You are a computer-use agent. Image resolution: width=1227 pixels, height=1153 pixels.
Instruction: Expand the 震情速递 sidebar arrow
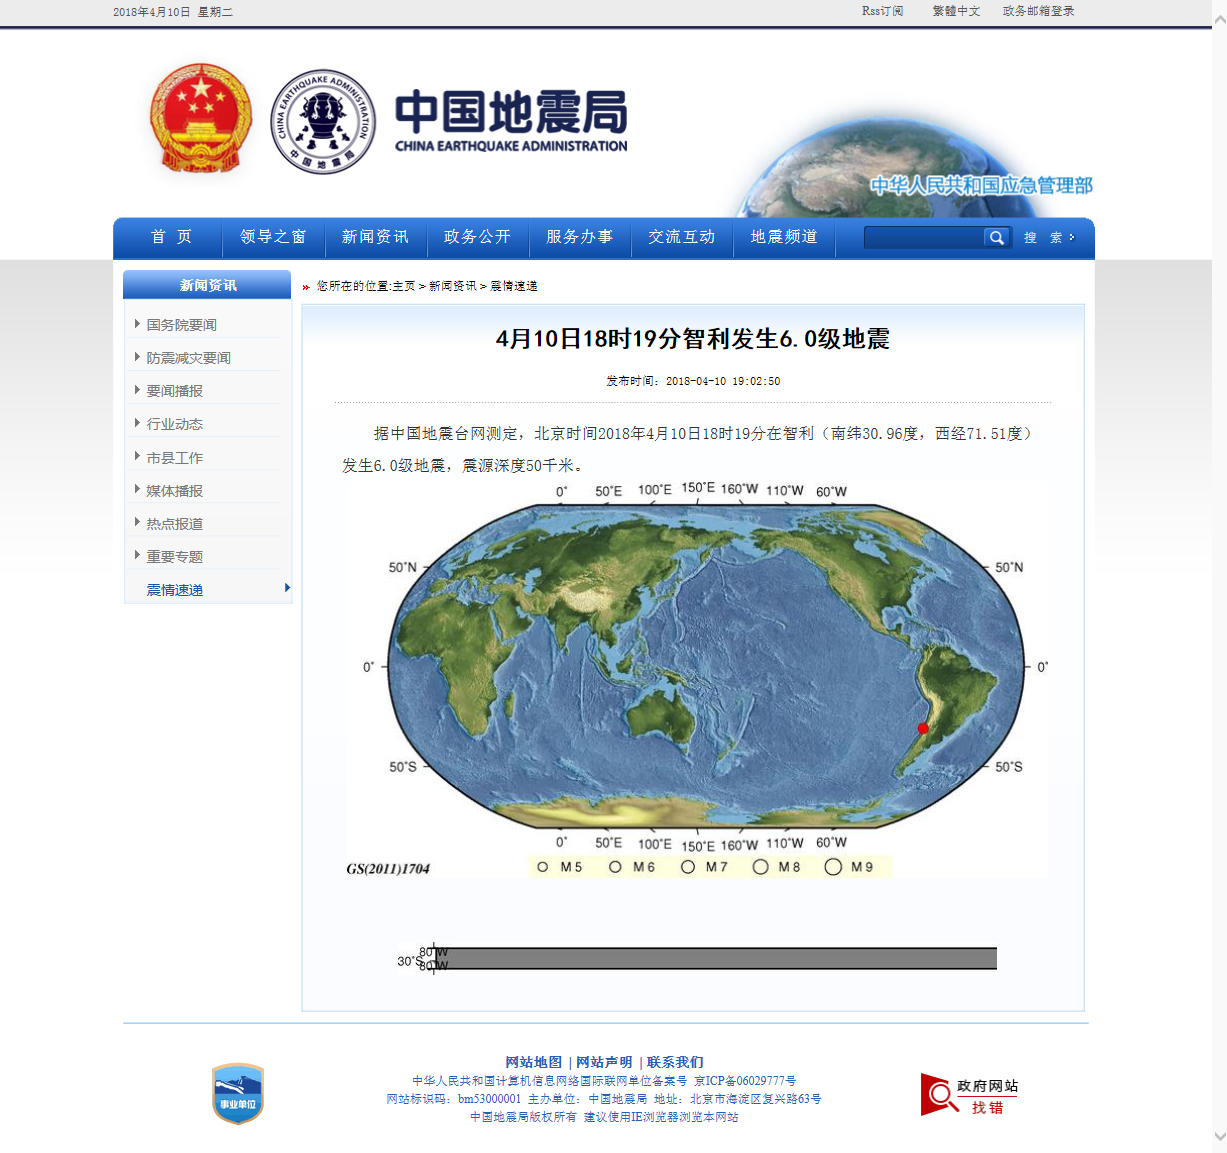(x=289, y=589)
